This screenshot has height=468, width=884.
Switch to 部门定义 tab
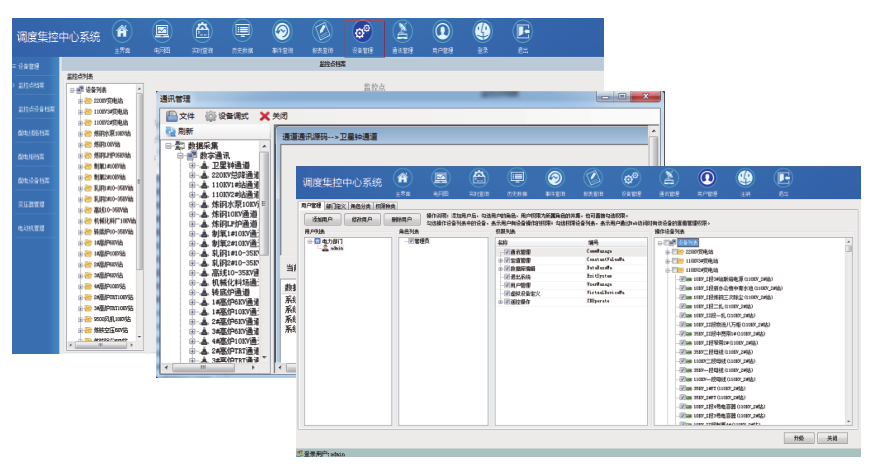click(x=336, y=205)
